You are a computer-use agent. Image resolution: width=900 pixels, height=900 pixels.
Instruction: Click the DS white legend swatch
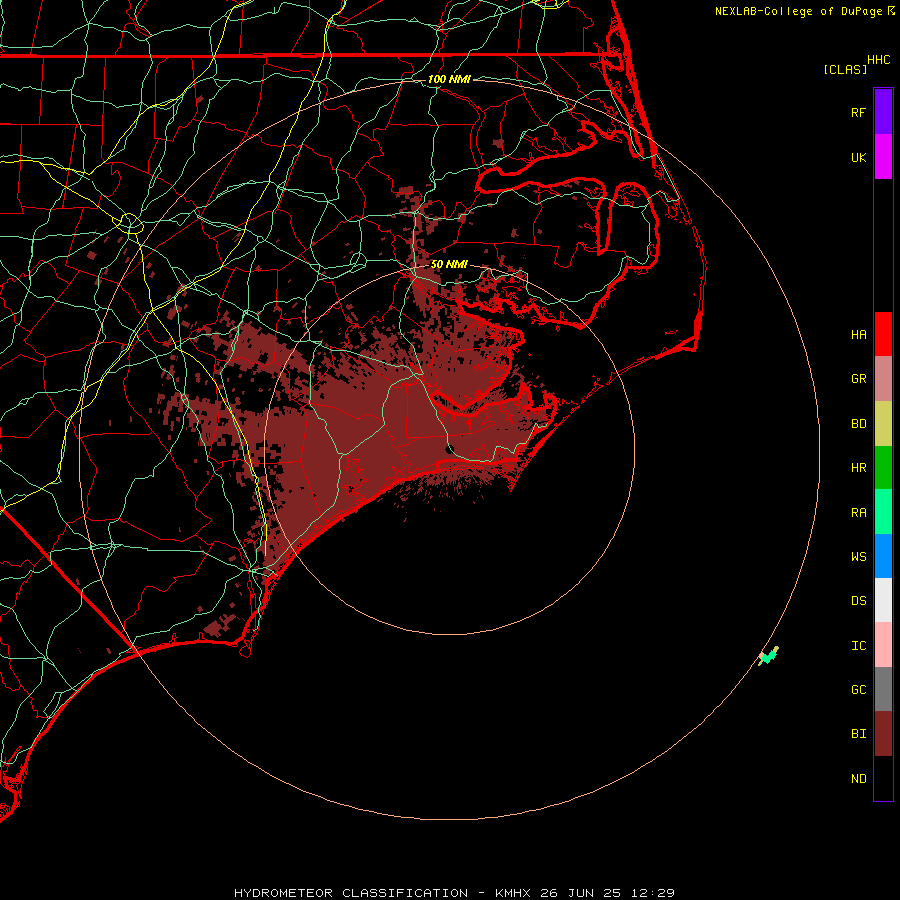[x=883, y=600]
